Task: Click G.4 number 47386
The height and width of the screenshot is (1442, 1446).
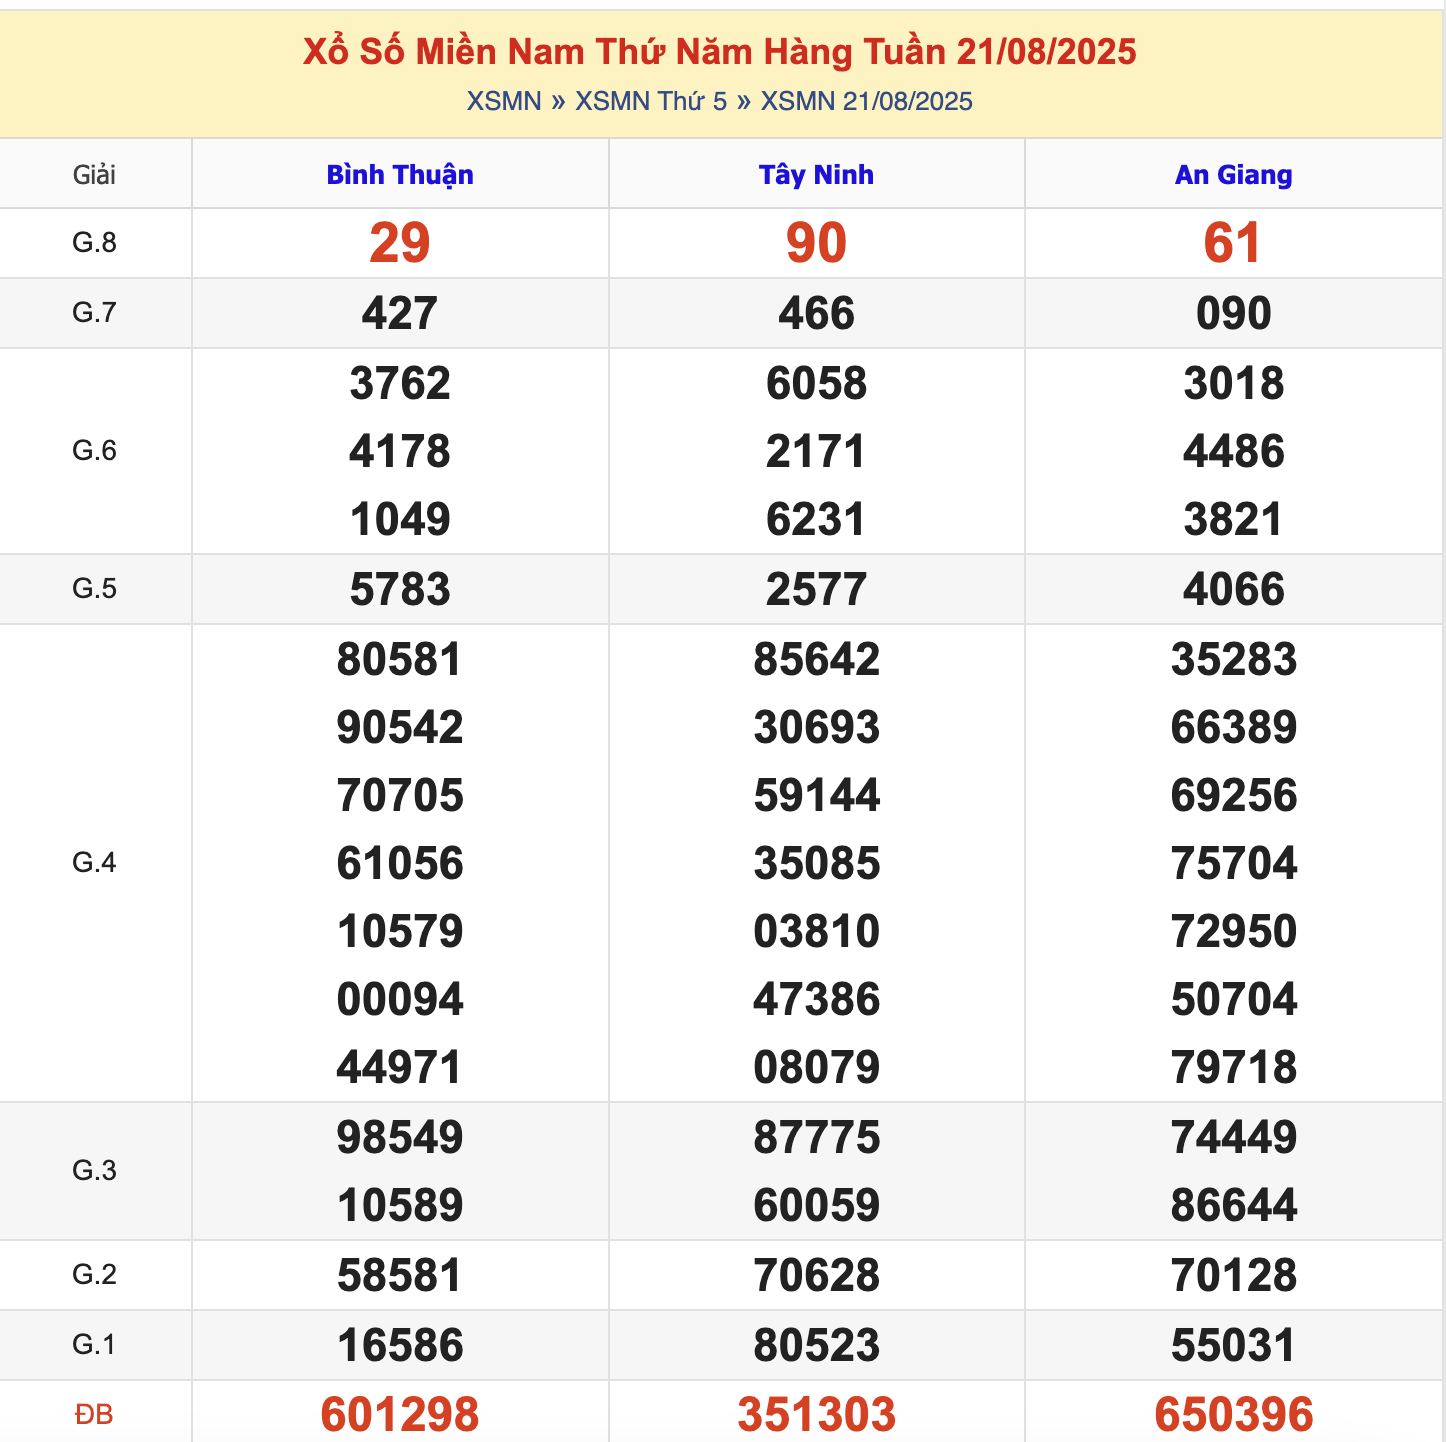Action: pos(816,999)
